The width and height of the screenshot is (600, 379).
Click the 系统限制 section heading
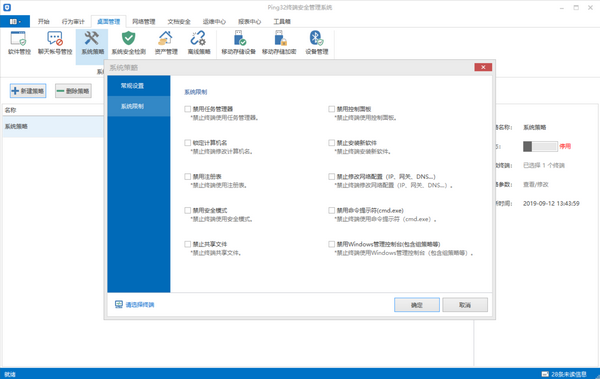[196, 92]
